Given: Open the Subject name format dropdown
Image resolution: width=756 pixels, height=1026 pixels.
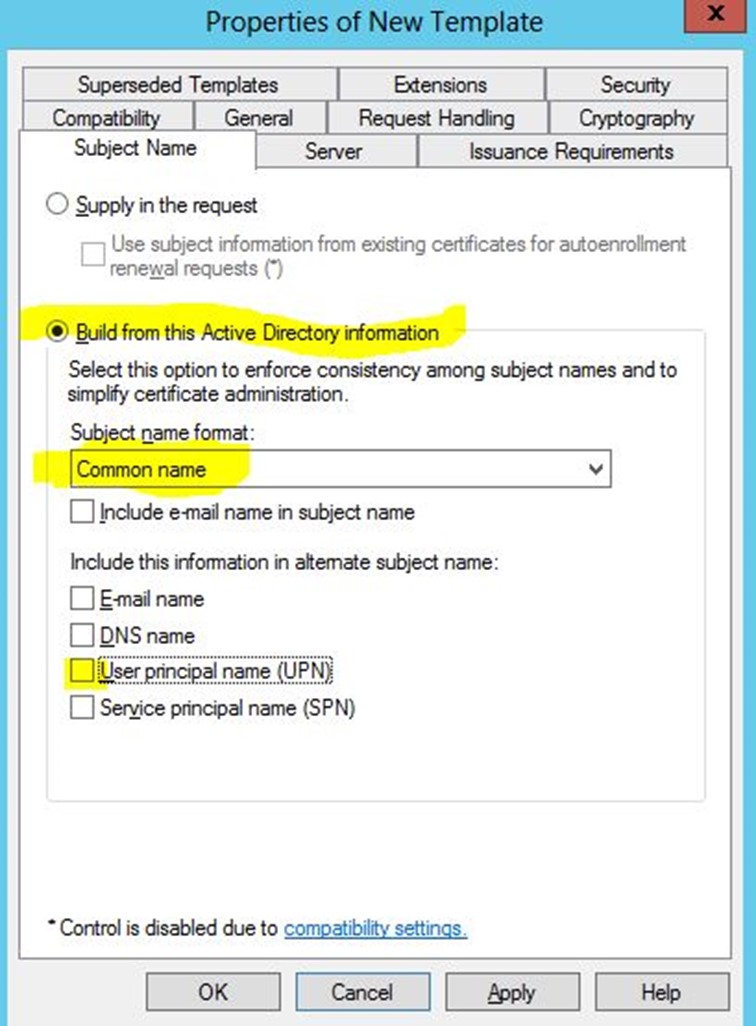Looking at the screenshot, I should point(340,469).
